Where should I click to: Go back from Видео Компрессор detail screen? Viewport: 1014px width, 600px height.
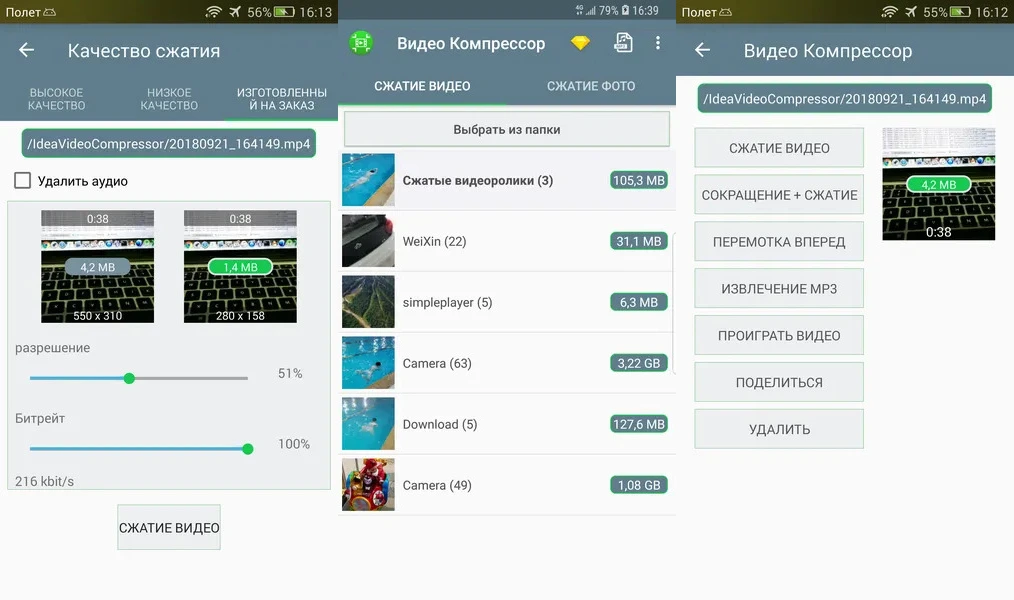(702, 50)
